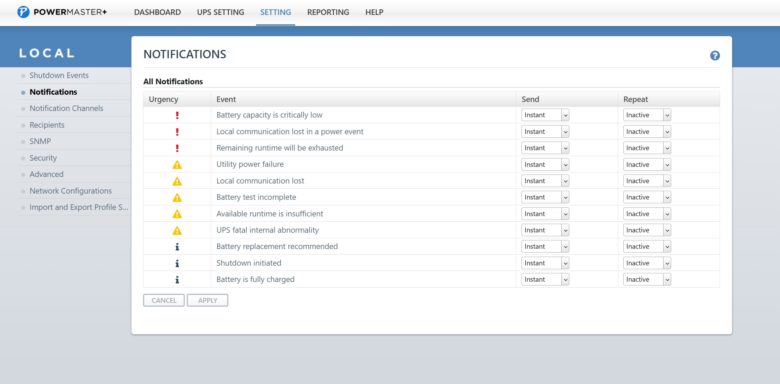Open Repeat dropdown in the plain Local communication lost row
This screenshot has height=384, width=780.
pyautogui.click(x=647, y=181)
